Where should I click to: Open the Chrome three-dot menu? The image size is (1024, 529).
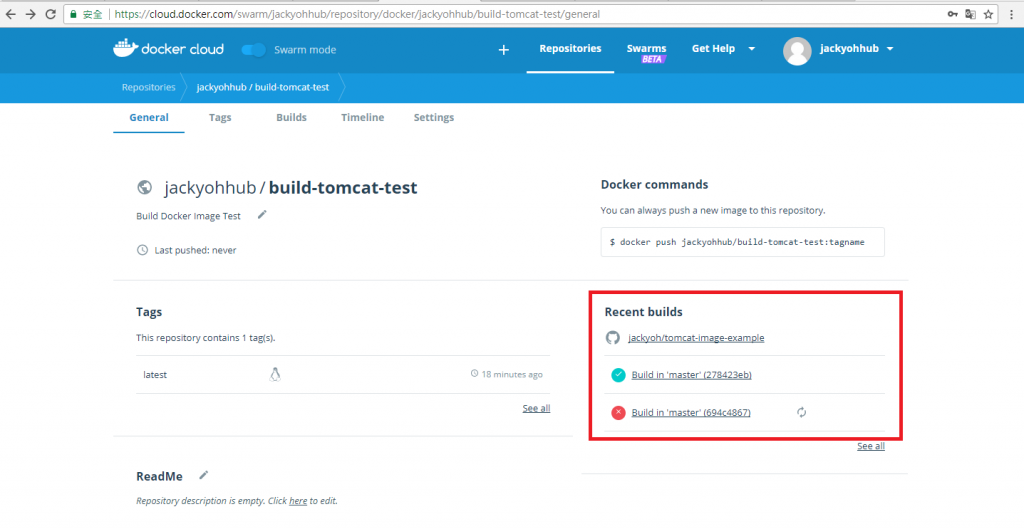1012,14
